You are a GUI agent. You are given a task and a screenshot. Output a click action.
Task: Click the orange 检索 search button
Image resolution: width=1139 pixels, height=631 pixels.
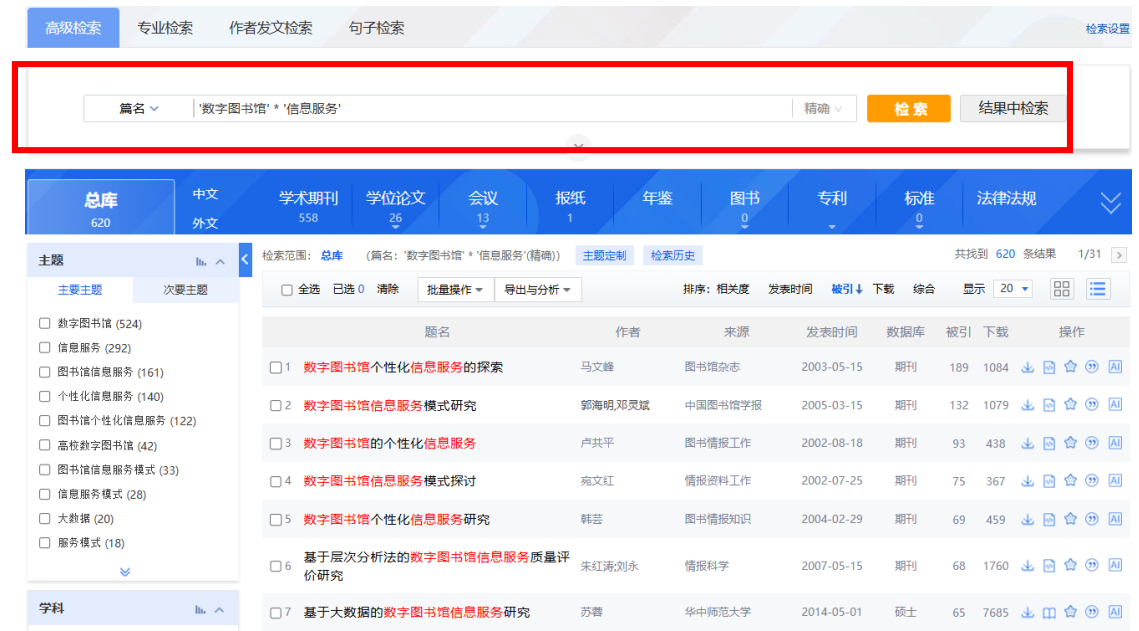point(908,109)
